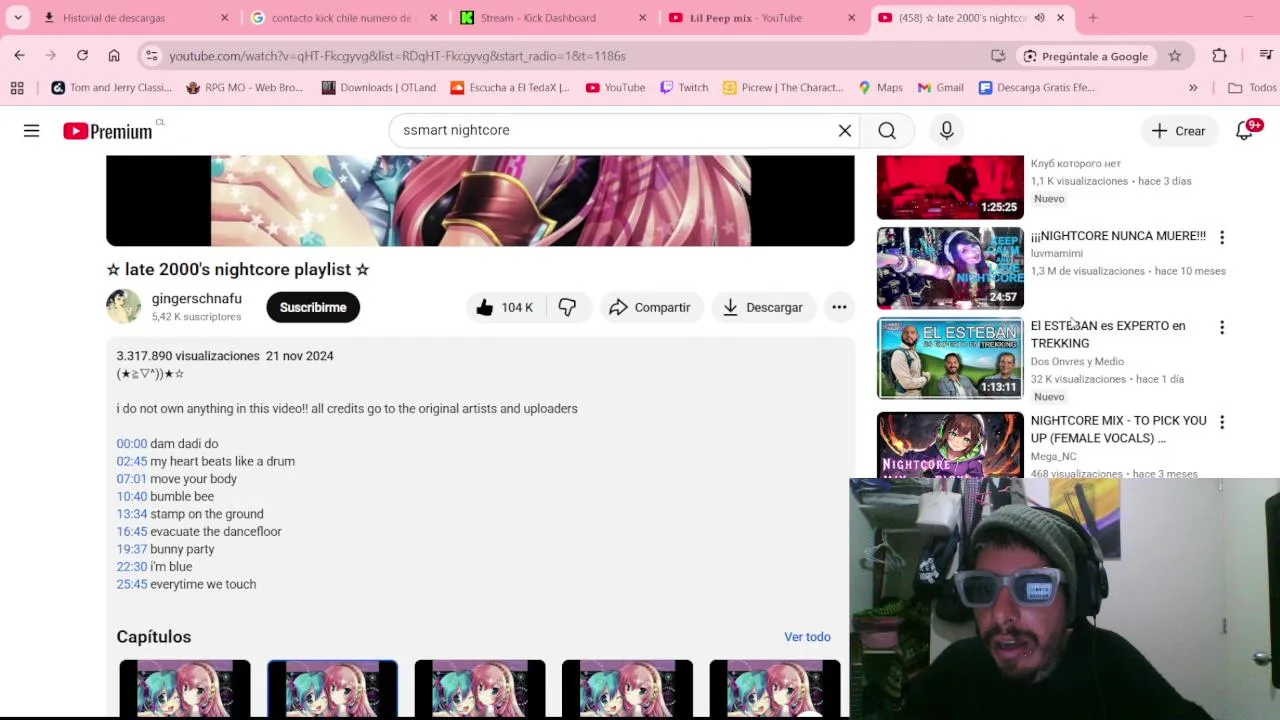Open a new browser tab
This screenshot has width=1280, height=720.
tap(1092, 18)
